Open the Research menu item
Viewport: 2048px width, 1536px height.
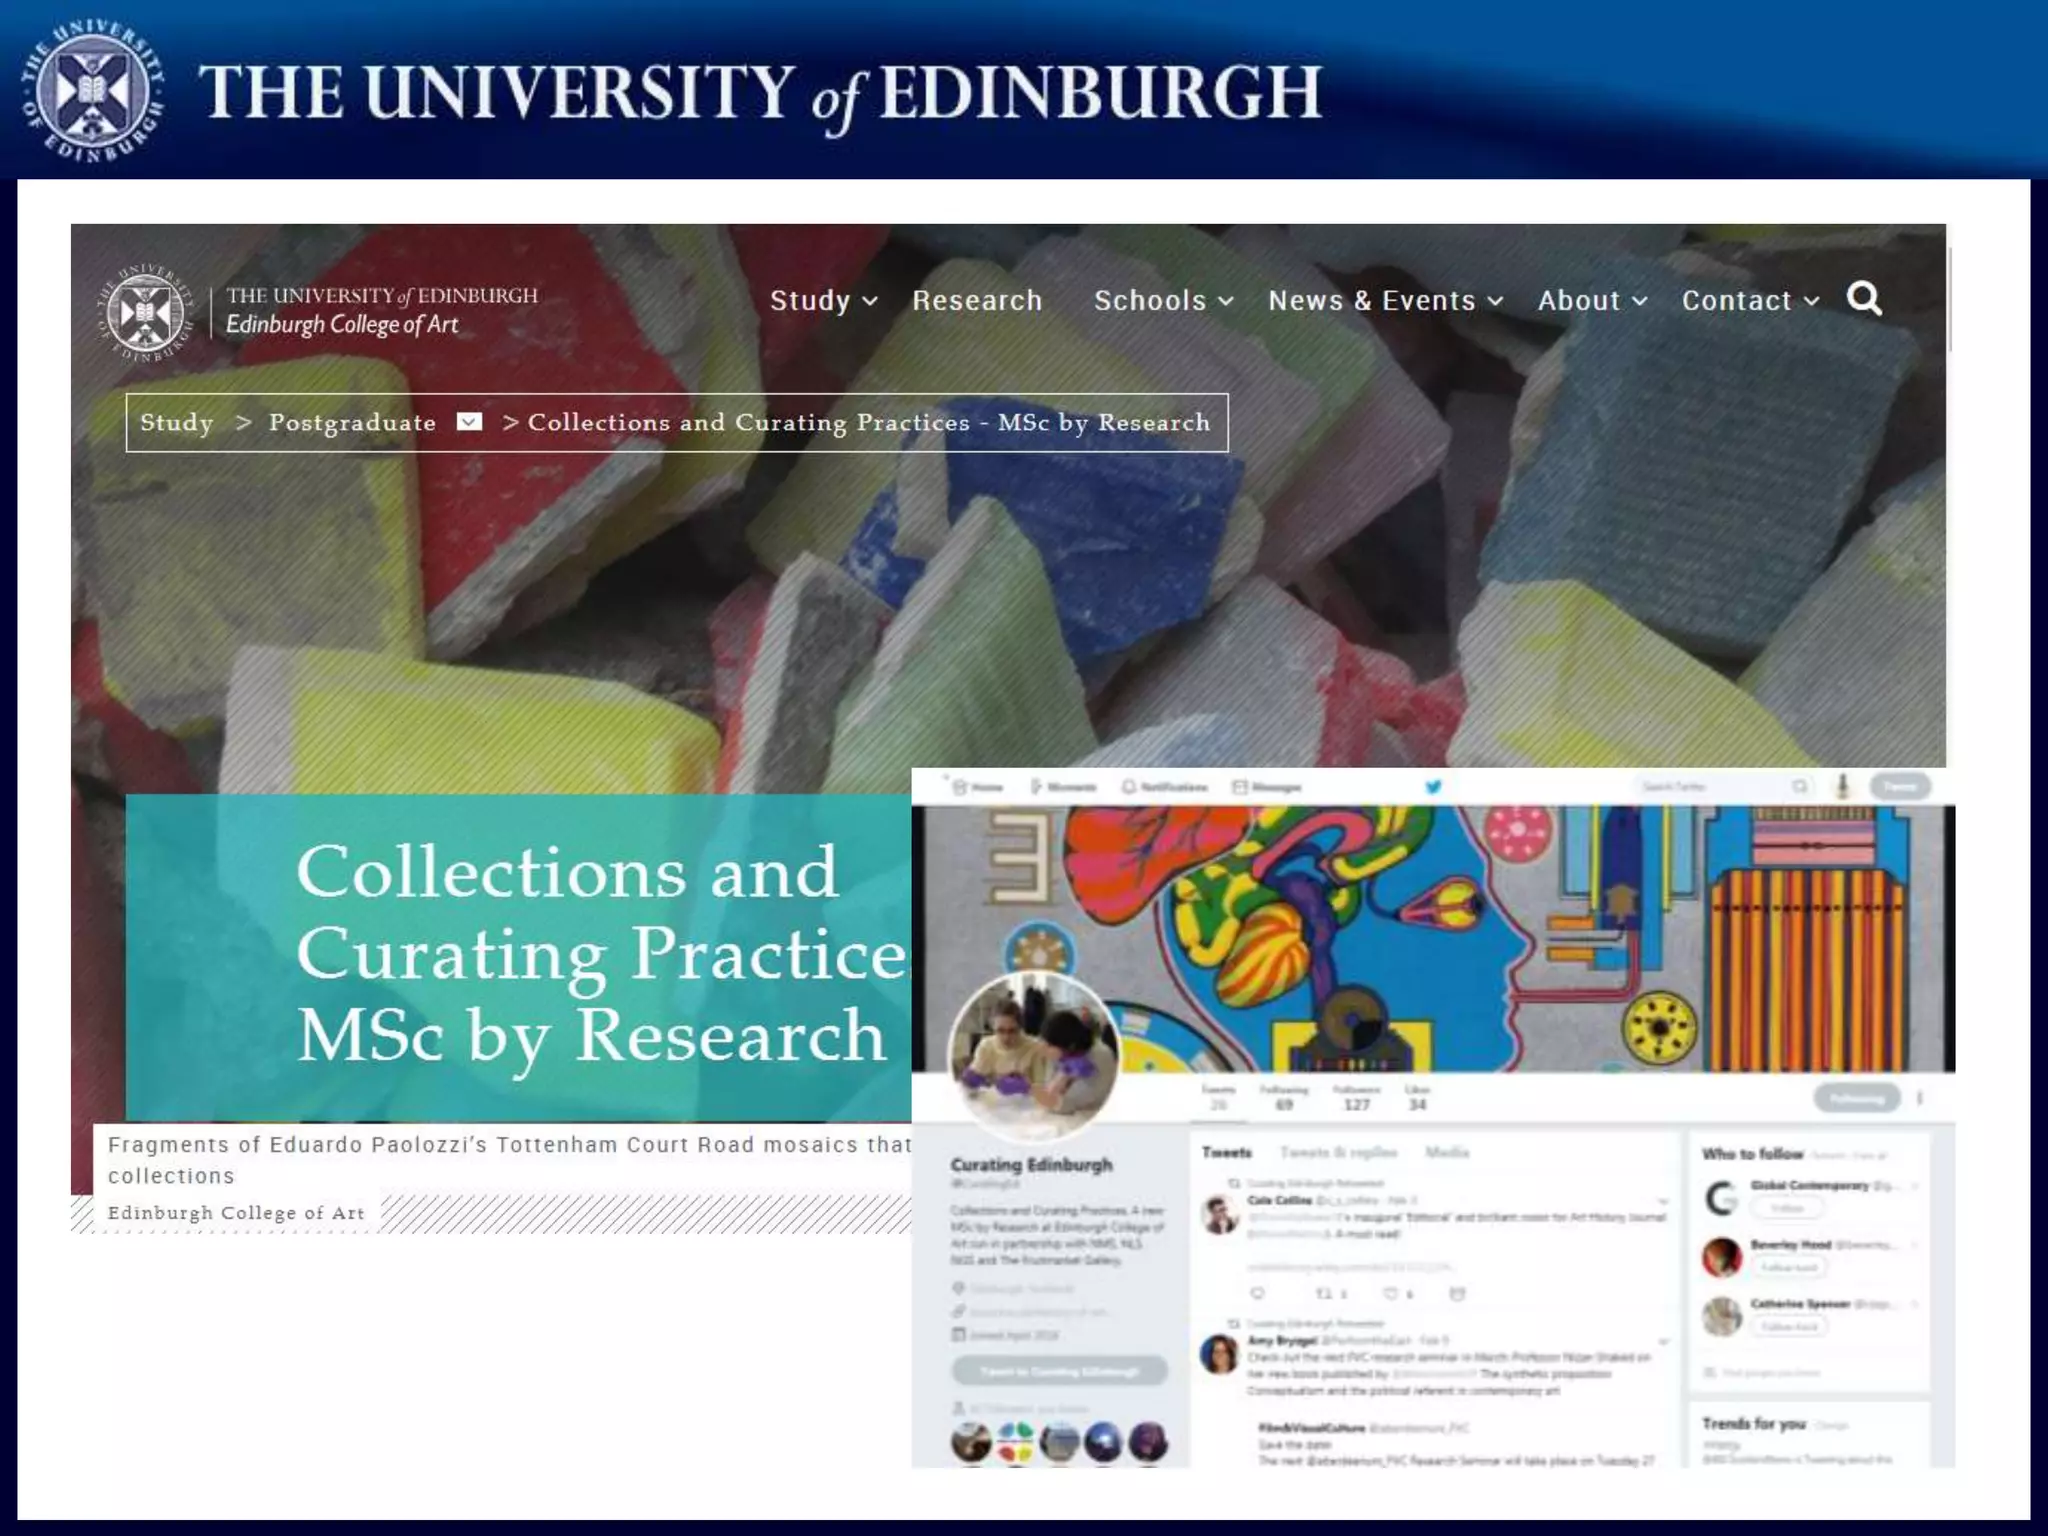(x=977, y=300)
